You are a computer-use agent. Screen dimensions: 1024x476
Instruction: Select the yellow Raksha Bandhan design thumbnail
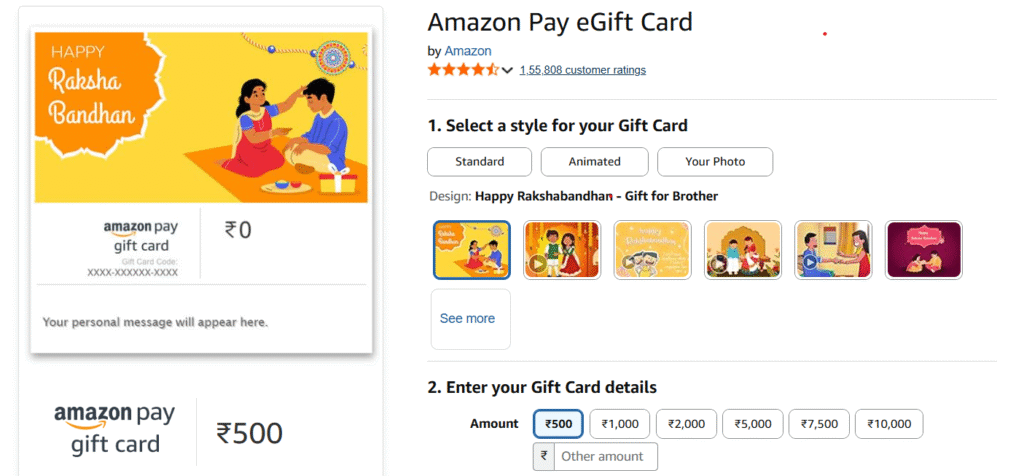click(x=471, y=250)
